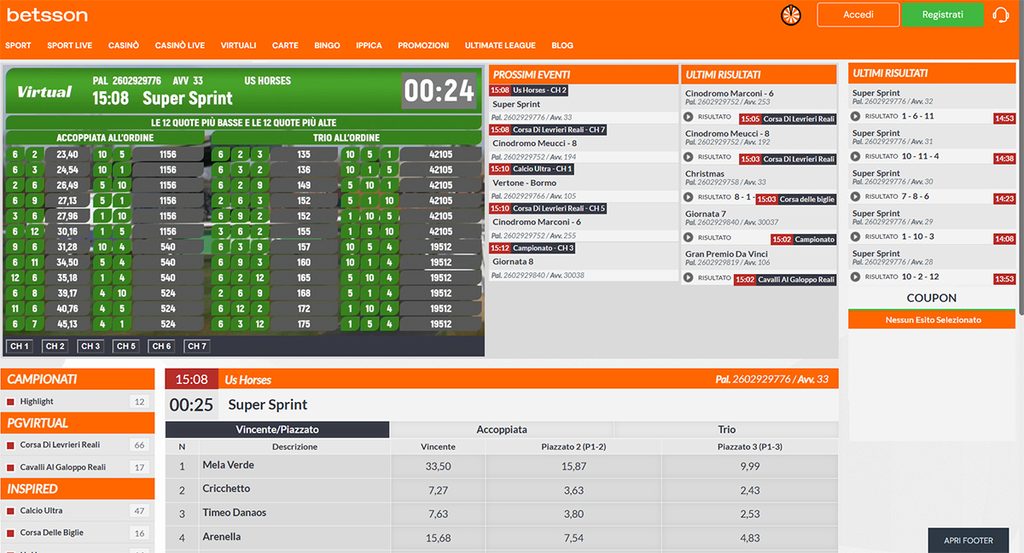This screenshot has height=553, width=1024.
Task: Open upcoming event Calcio Ultra - CH 1
Action: point(532,169)
